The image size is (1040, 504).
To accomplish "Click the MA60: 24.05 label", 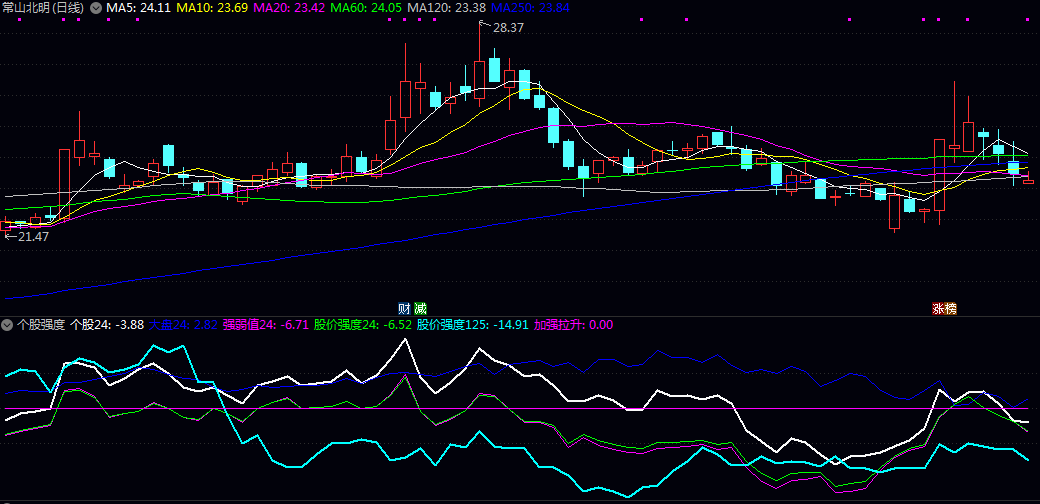I will (366, 9).
